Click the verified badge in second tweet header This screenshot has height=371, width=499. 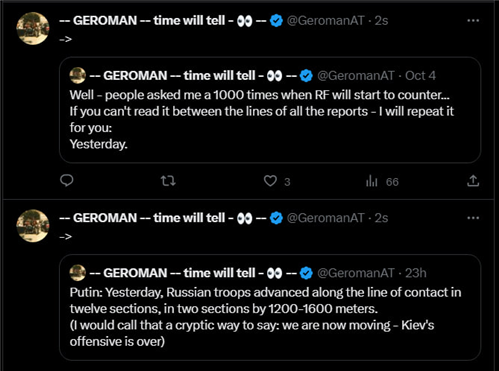click(x=276, y=218)
